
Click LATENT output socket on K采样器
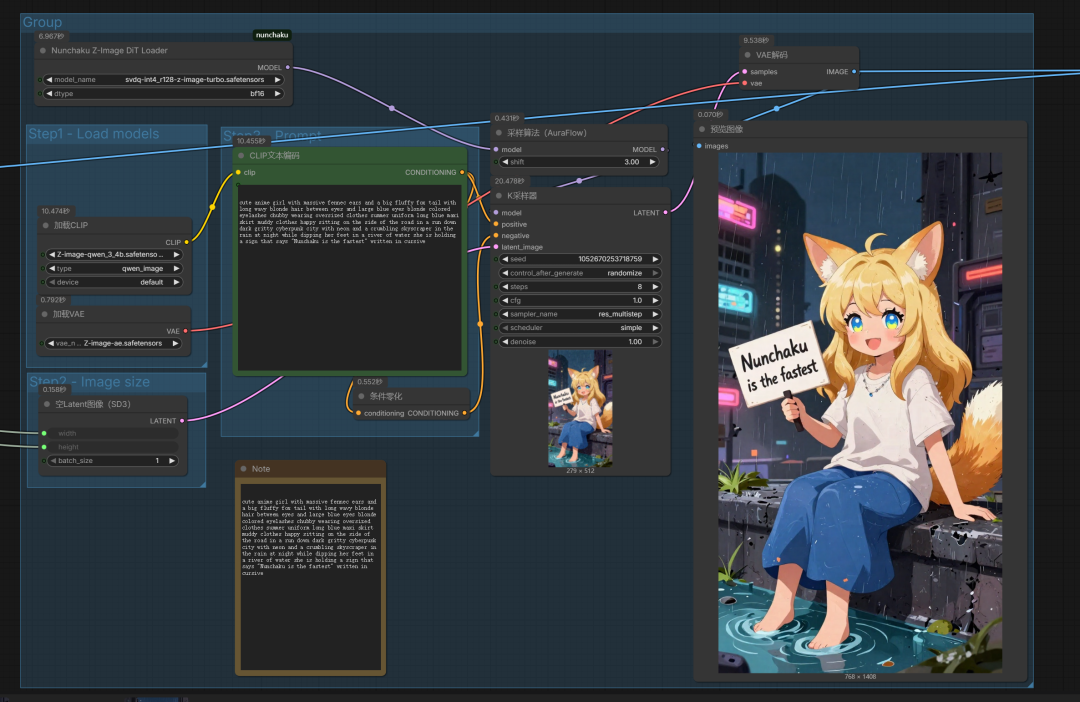(x=665, y=213)
